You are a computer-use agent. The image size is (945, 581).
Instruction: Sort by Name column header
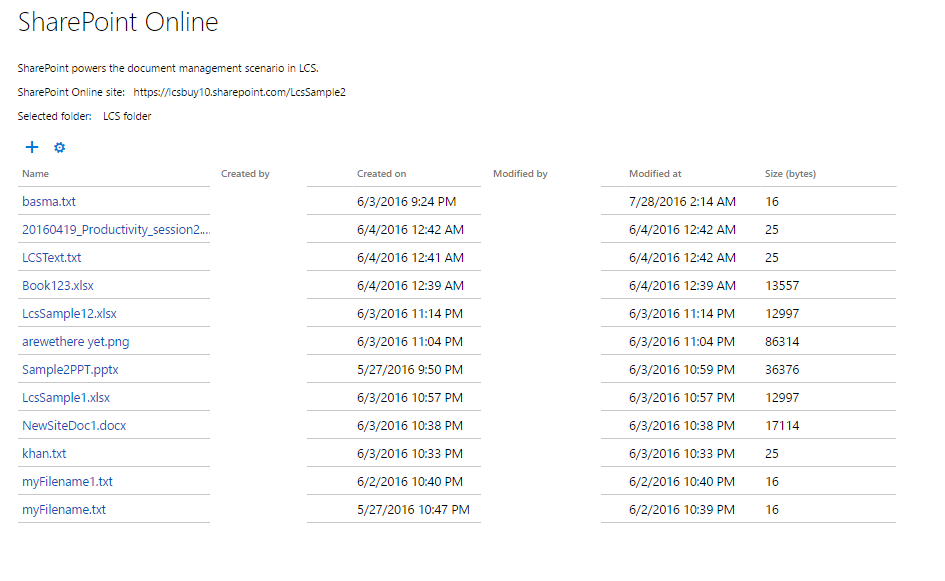tap(35, 174)
